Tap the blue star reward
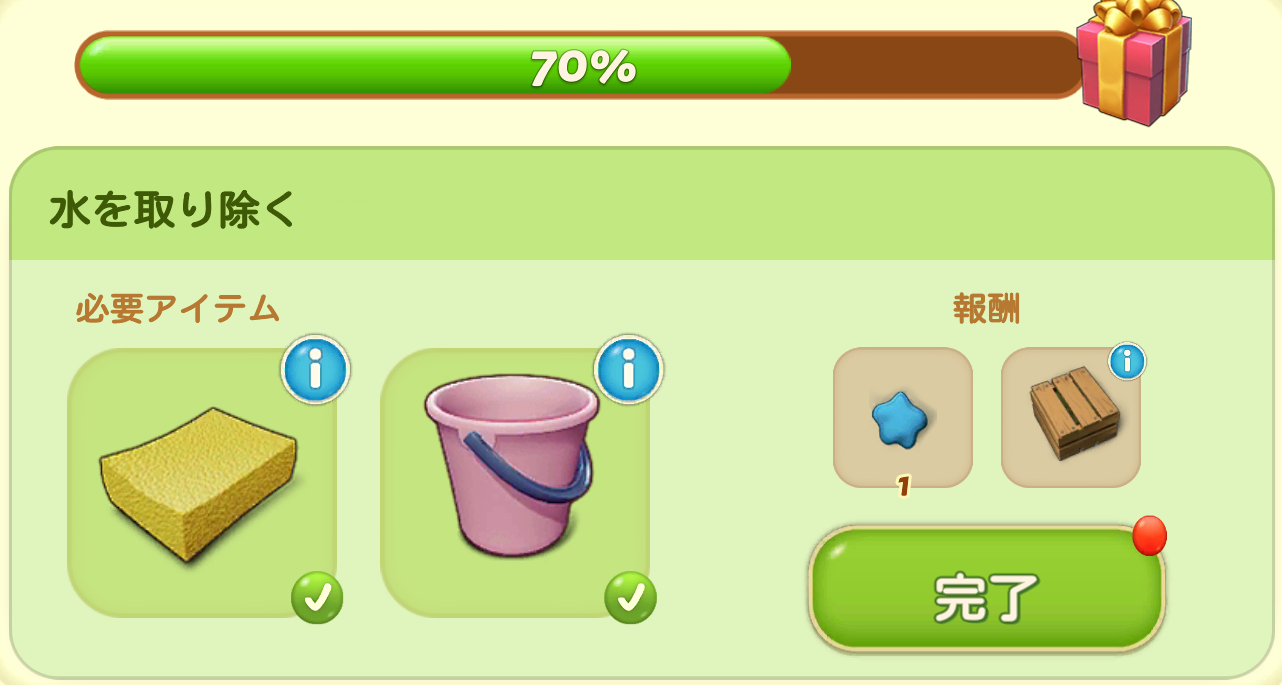1282x685 pixels. click(902, 418)
